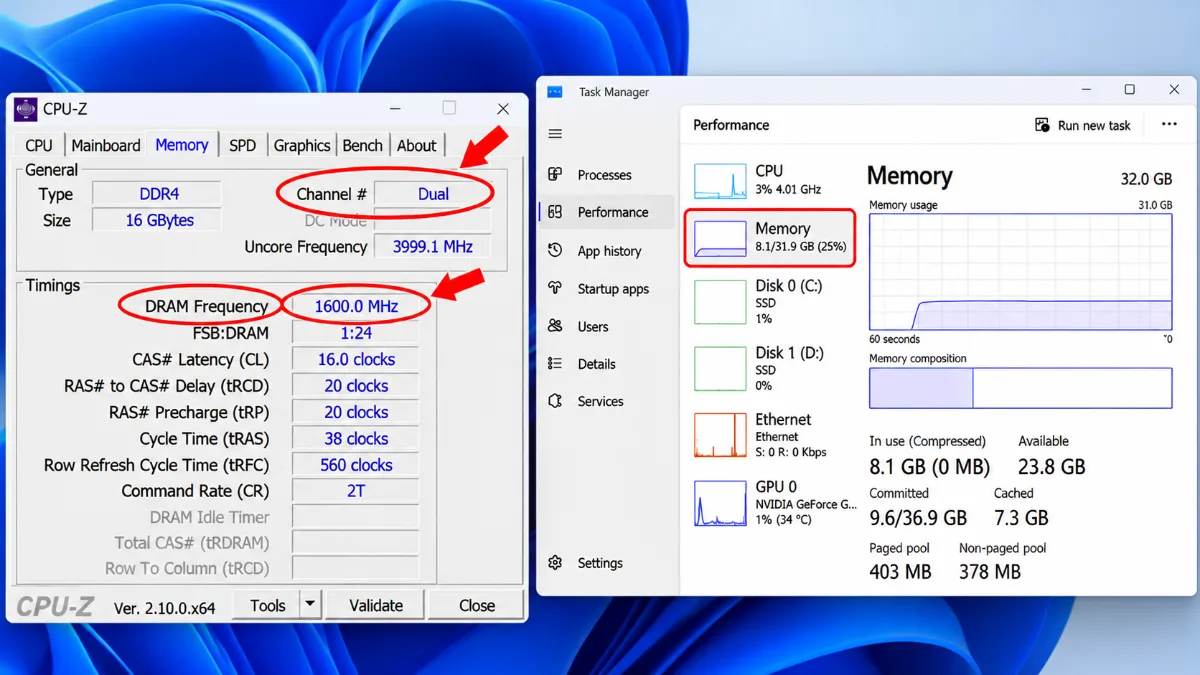
Task: Open the About tab in CPU-Z
Action: [416, 145]
